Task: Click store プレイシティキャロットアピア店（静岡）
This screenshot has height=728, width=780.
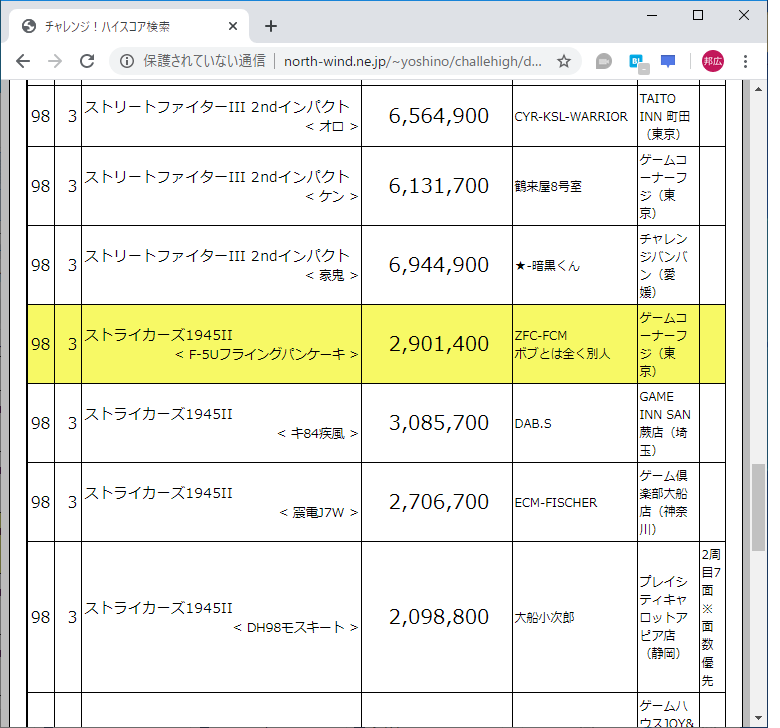Action: pos(665,618)
